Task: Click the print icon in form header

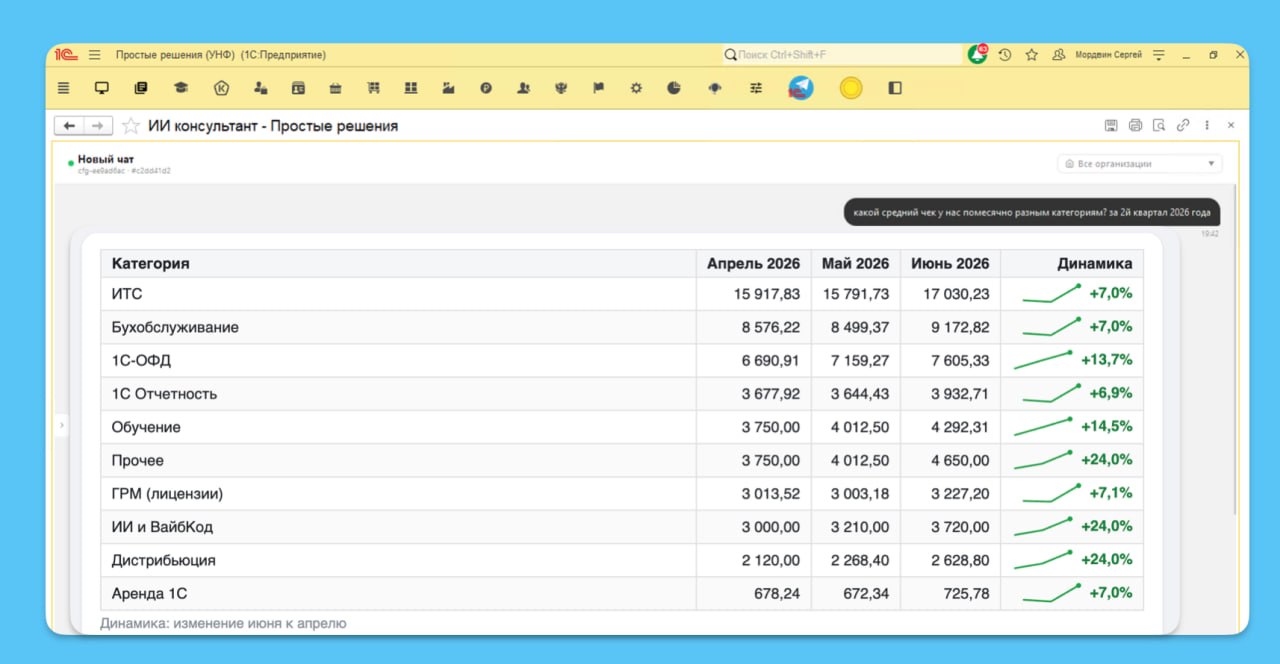Action: click(x=1135, y=125)
